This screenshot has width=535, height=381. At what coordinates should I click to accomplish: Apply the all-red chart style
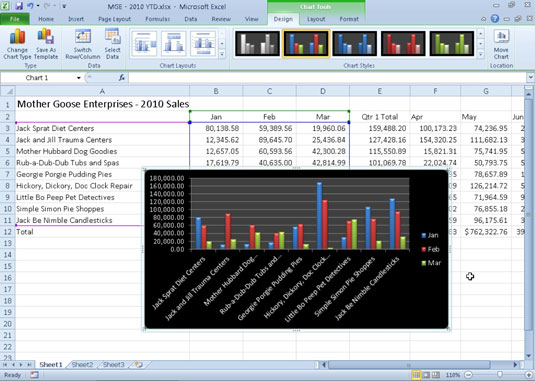(403, 44)
